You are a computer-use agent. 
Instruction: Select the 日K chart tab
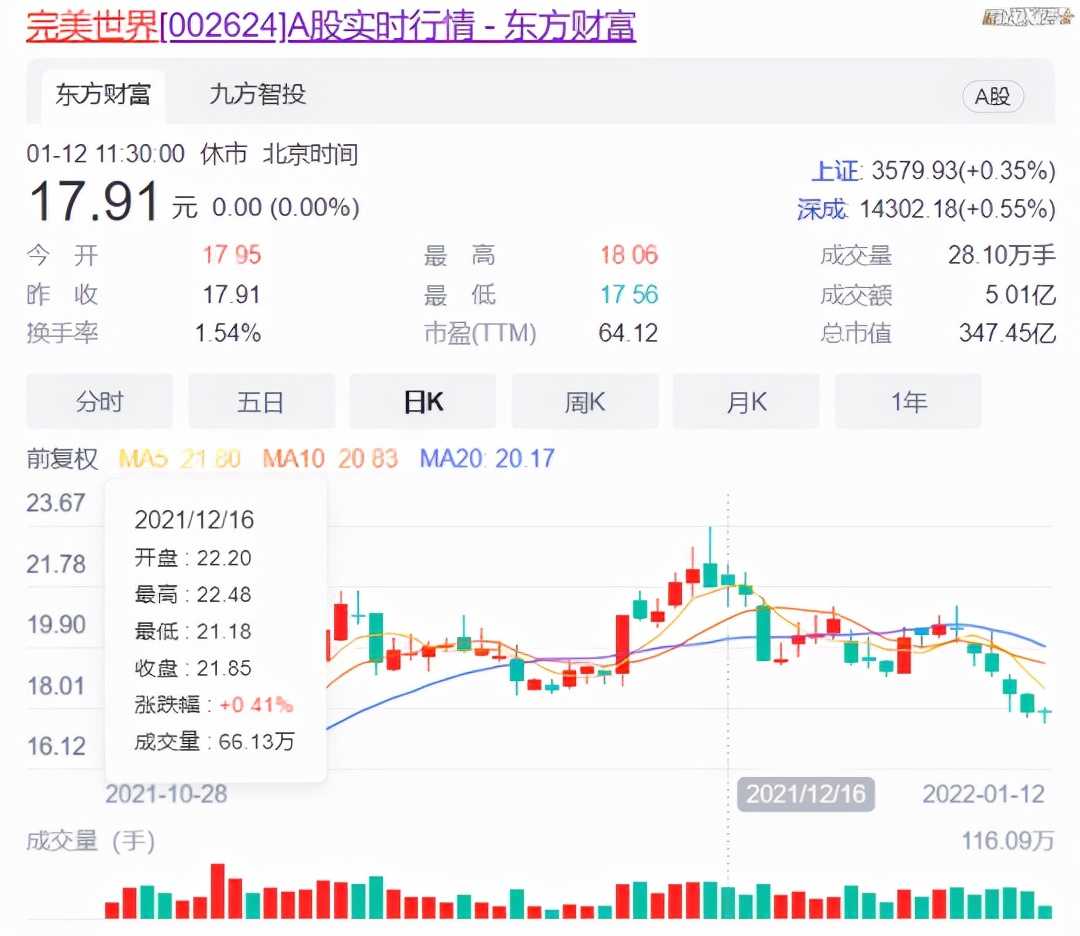pyautogui.click(x=423, y=402)
